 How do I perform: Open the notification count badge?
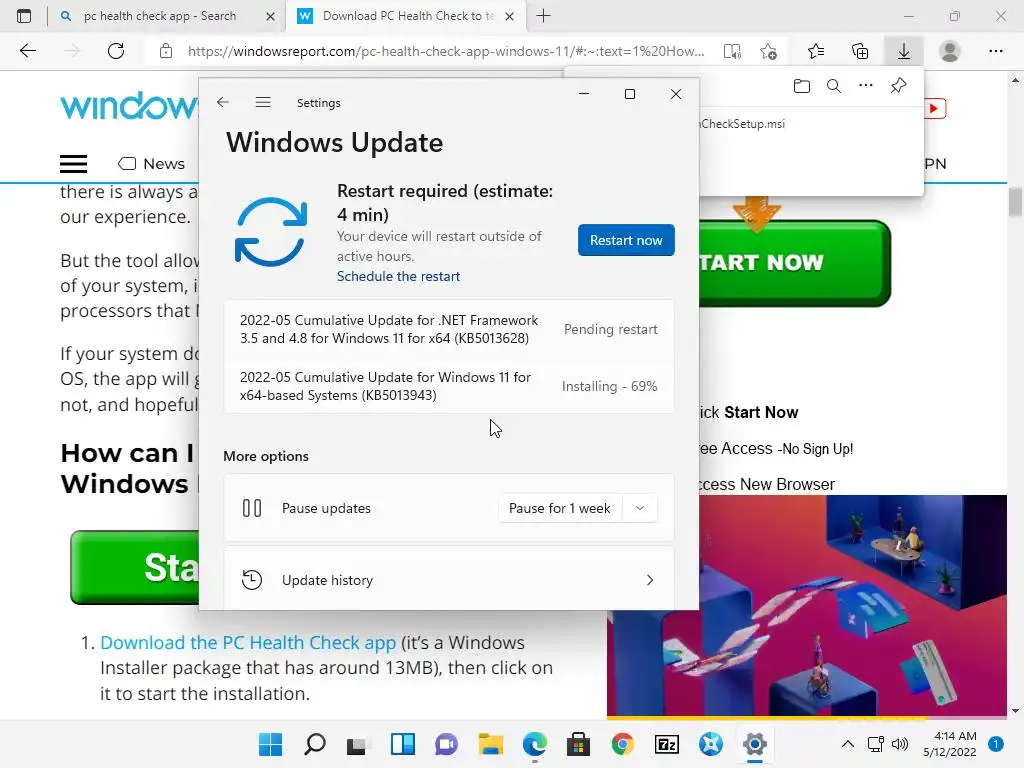click(996, 744)
